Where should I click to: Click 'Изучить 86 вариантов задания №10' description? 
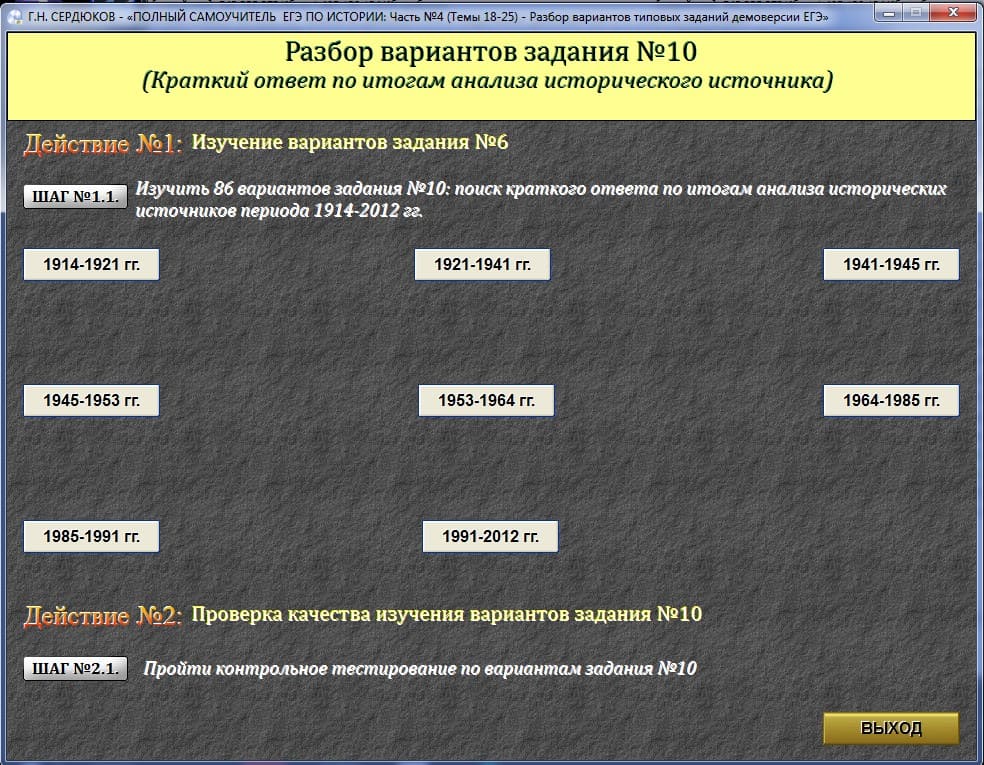pyautogui.click(x=541, y=199)
